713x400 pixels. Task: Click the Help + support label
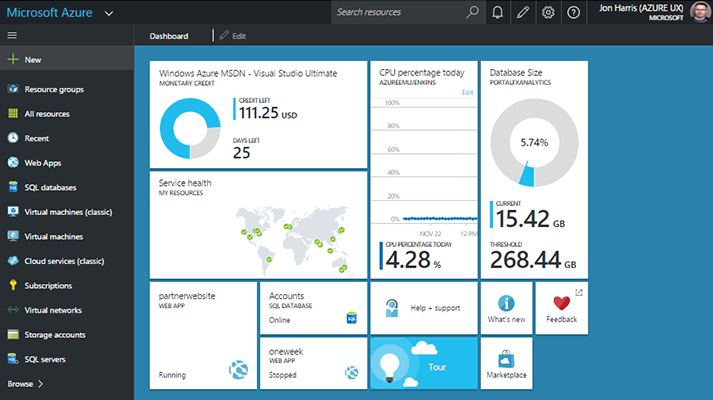click(x=435, y=308)
